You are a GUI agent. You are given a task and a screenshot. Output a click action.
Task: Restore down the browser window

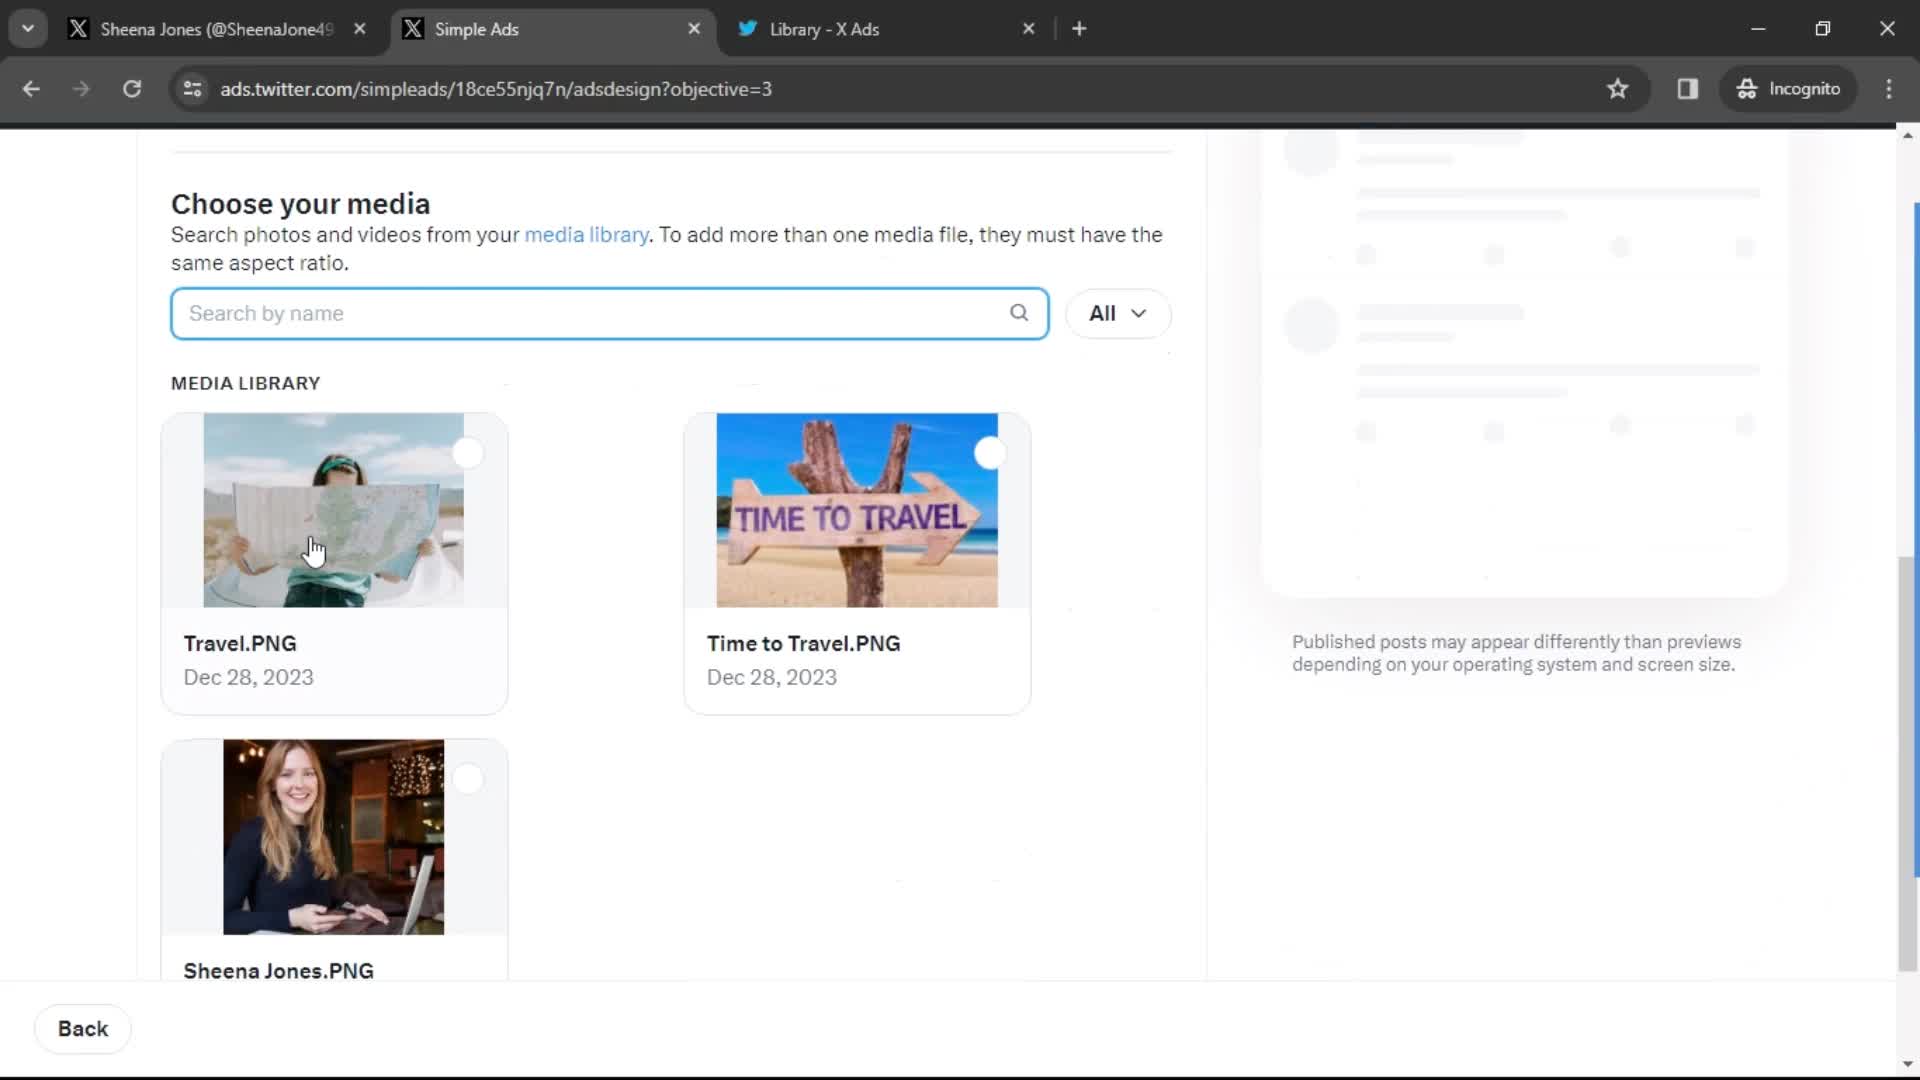pos(1822,29)
